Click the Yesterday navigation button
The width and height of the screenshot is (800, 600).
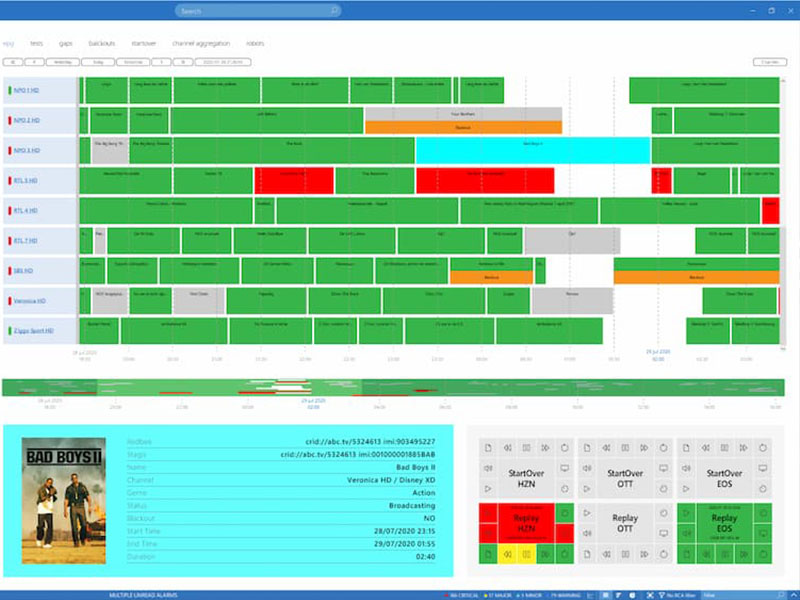(63, 62)
